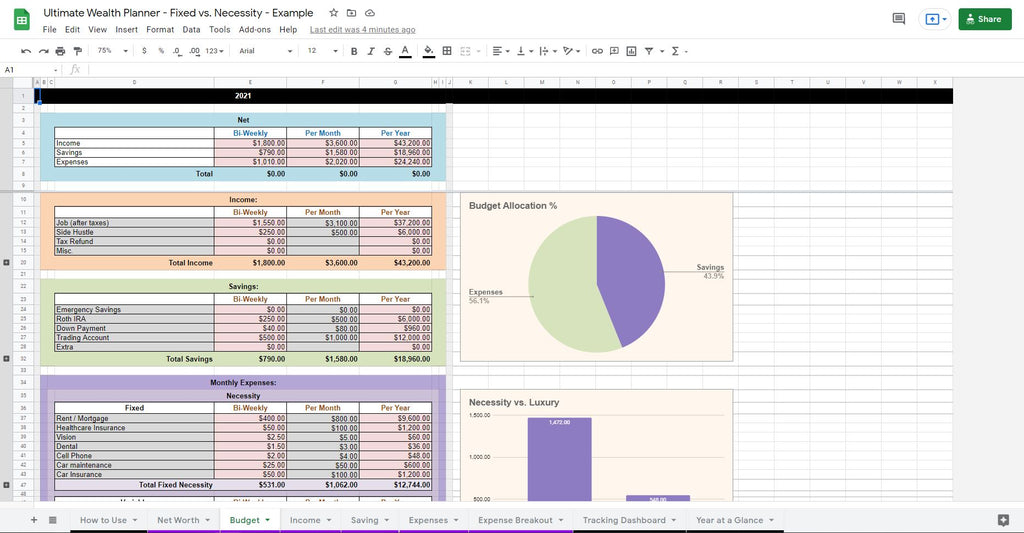This screenshot has height=533, width=1024.
Task: Format cell as currency
Action: point(144,51)
